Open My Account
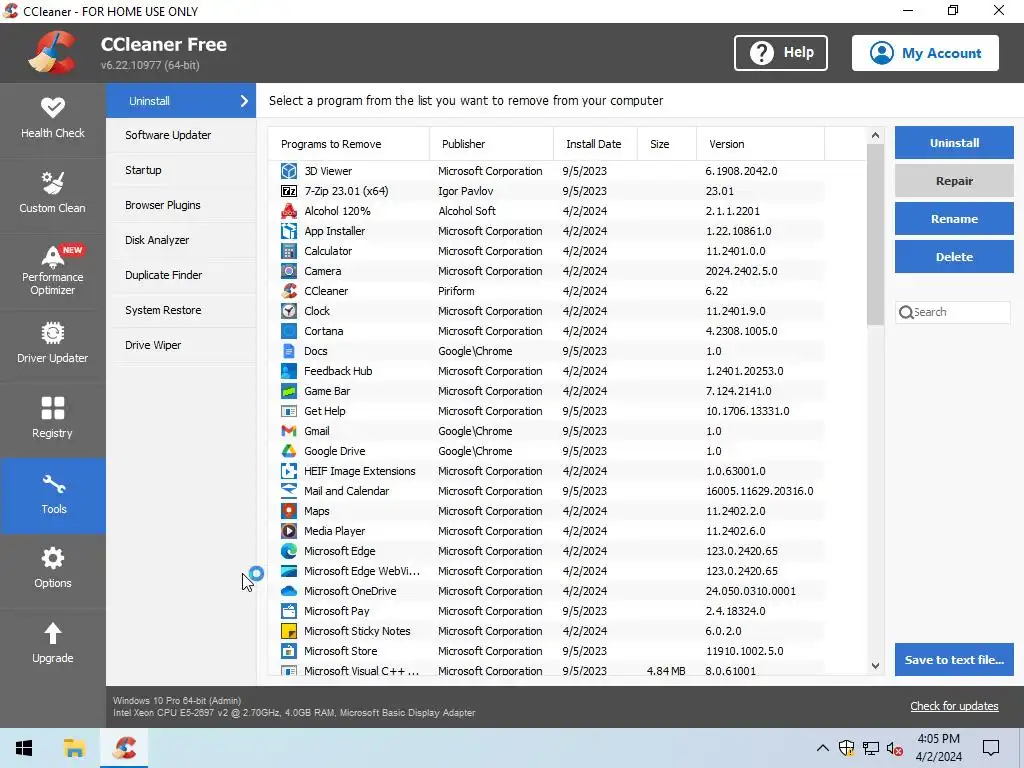The width and height of the screenshot is (1024, 768). click(x=925, y=53)
